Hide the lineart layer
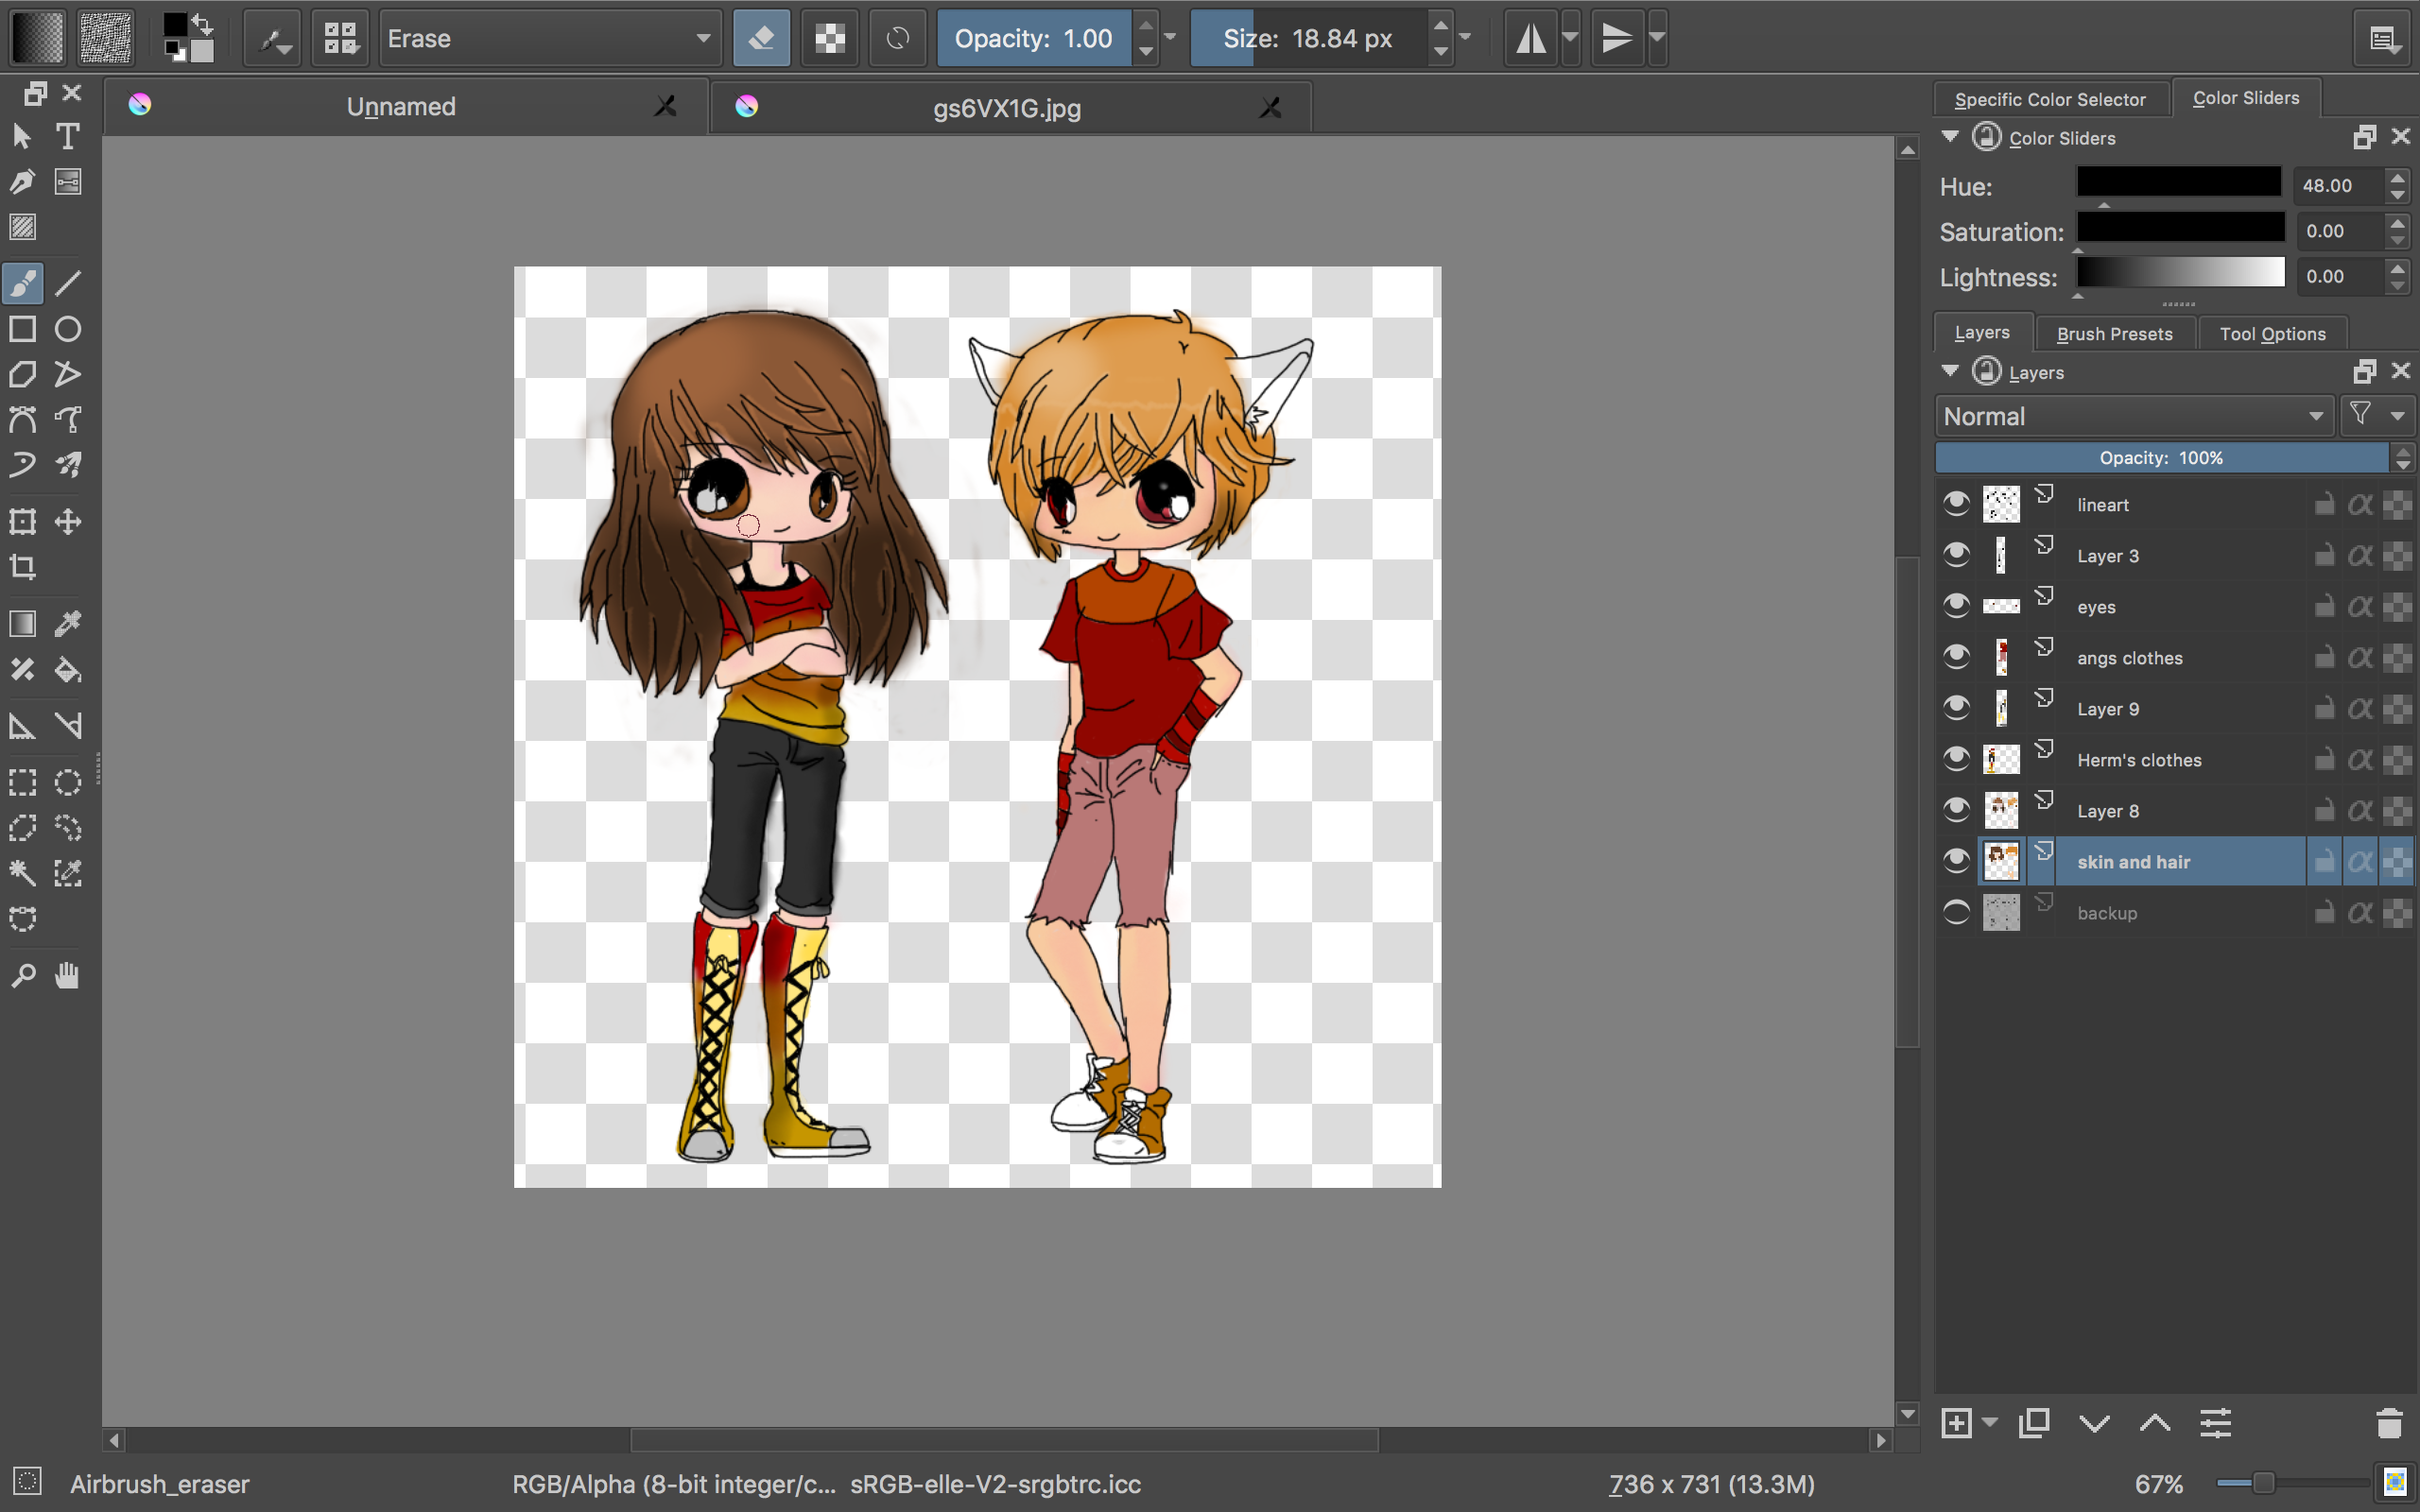This screenshot has height=1512, width=2420. pos(1956,504)
